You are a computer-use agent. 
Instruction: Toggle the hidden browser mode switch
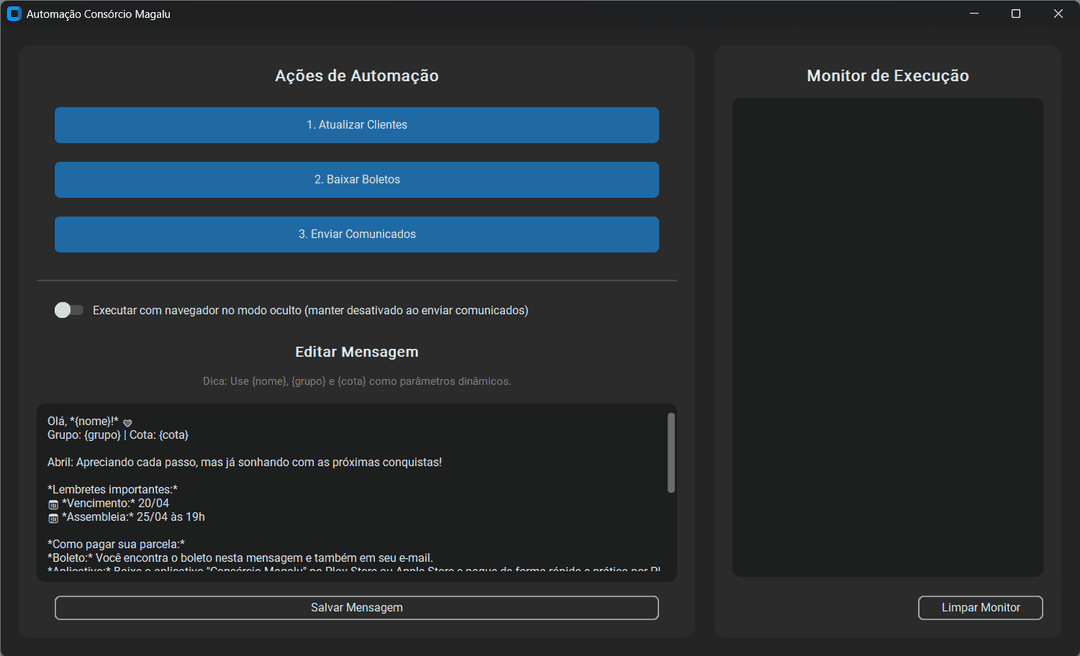click(x=69, y=310)
